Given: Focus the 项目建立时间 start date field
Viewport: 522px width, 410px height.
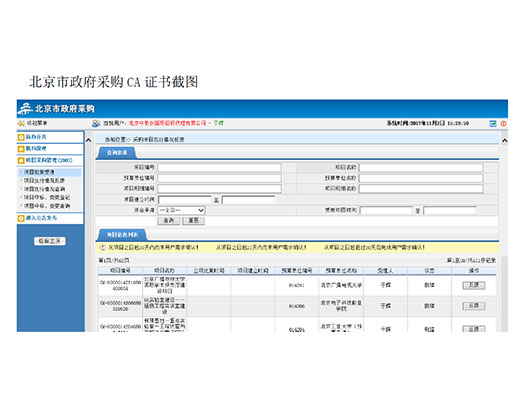Looking at the screenshot, I should [185, 200].
